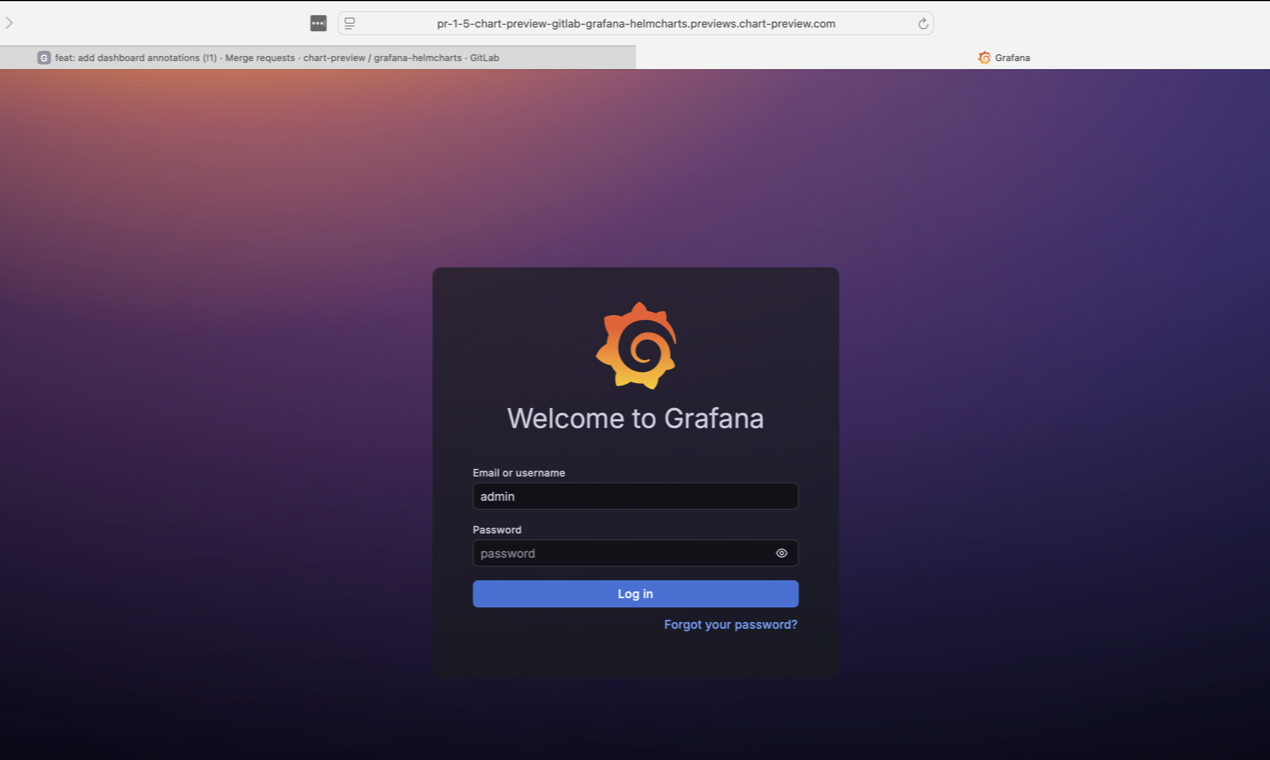Switch to the GitLab merge request tab
Screen dimensions: 1270x760
click(x=318, y=58)
